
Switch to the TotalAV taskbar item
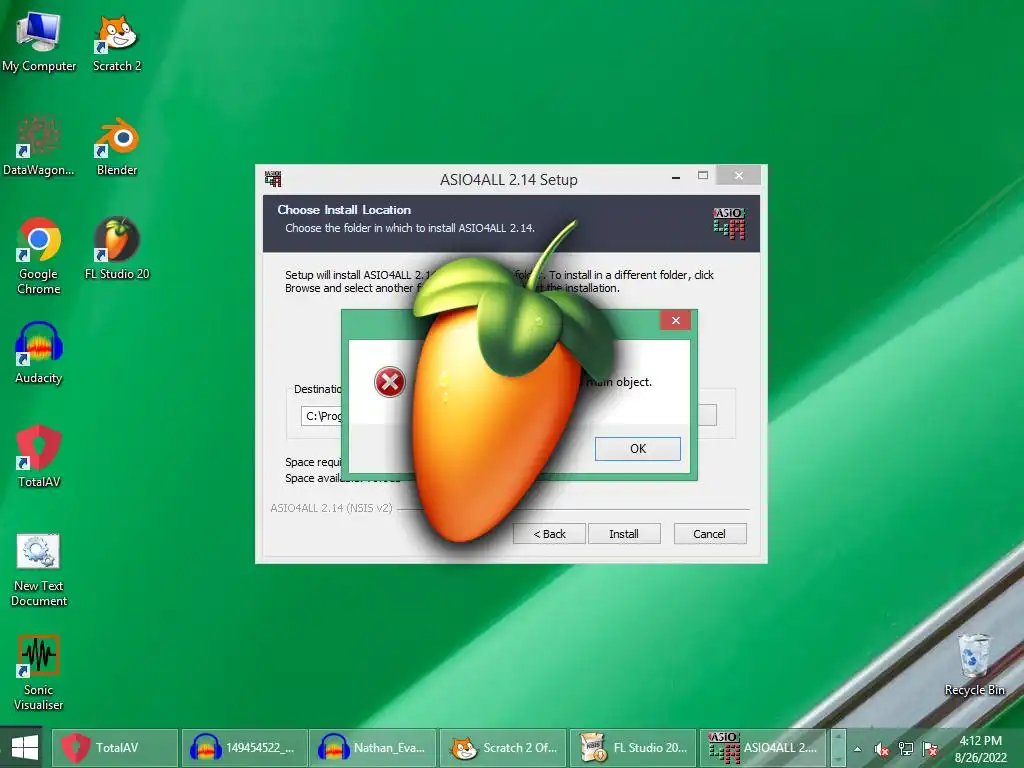[114, 748]
